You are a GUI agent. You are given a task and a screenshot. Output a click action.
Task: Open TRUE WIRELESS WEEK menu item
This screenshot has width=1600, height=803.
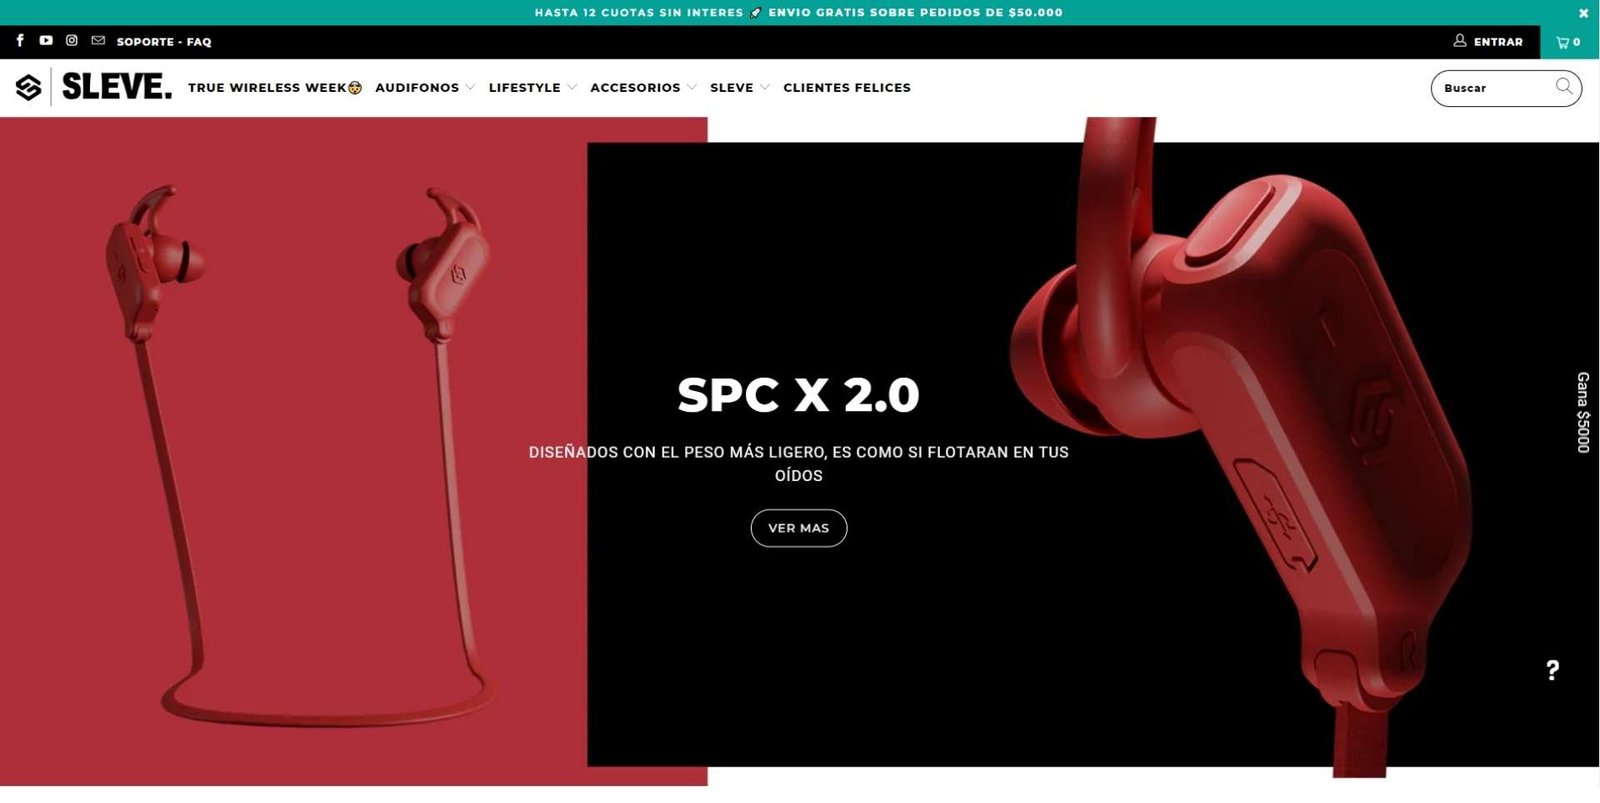click(275, 88)
